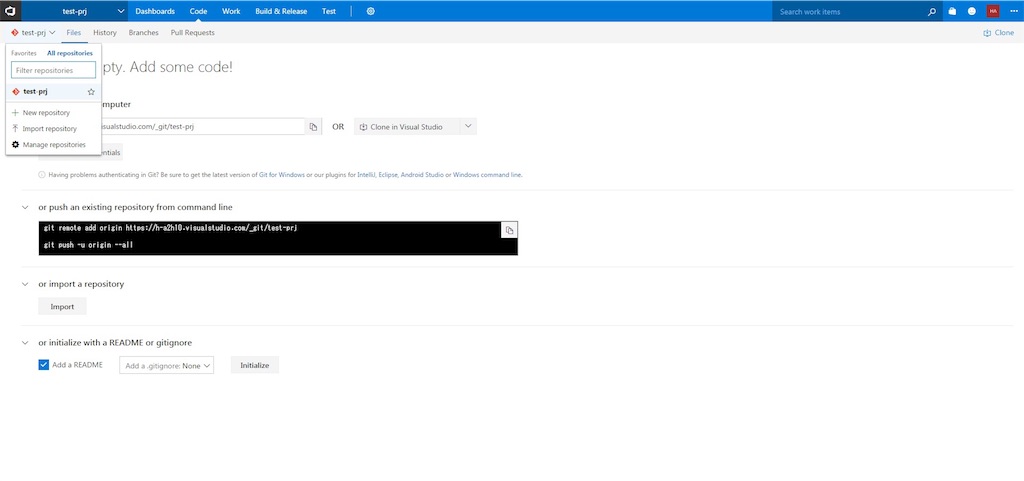This screenshot has height=481, width=1024.
Task: Switch to the Files tab
Action: click(x=74, y=33)
